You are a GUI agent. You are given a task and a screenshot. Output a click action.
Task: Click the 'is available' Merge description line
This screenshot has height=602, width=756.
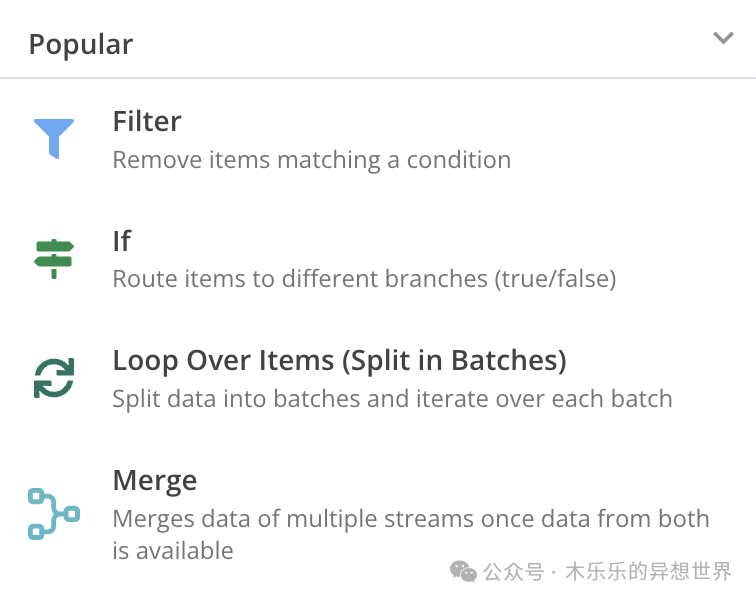coord(173,550)
